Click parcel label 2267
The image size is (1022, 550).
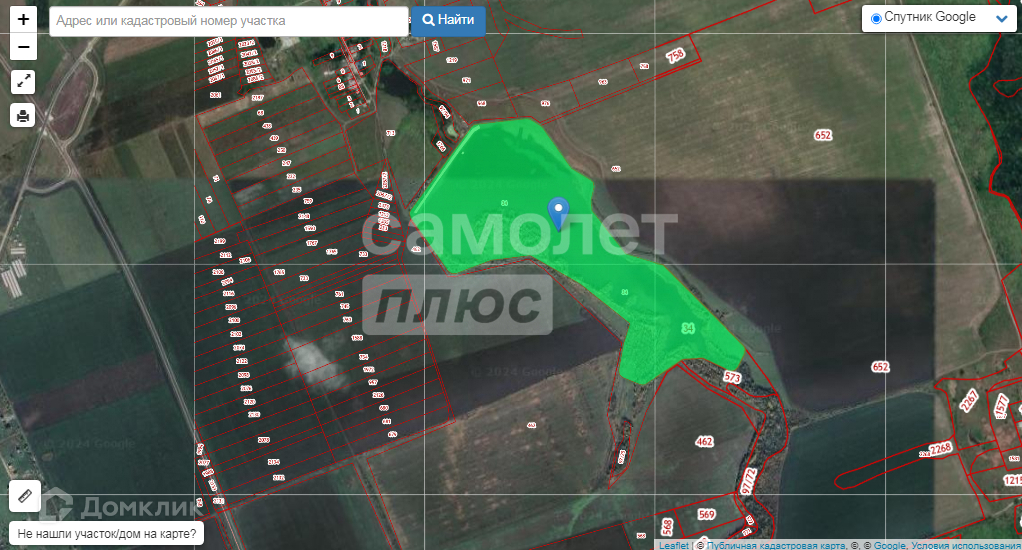click(x=969, y=400)
